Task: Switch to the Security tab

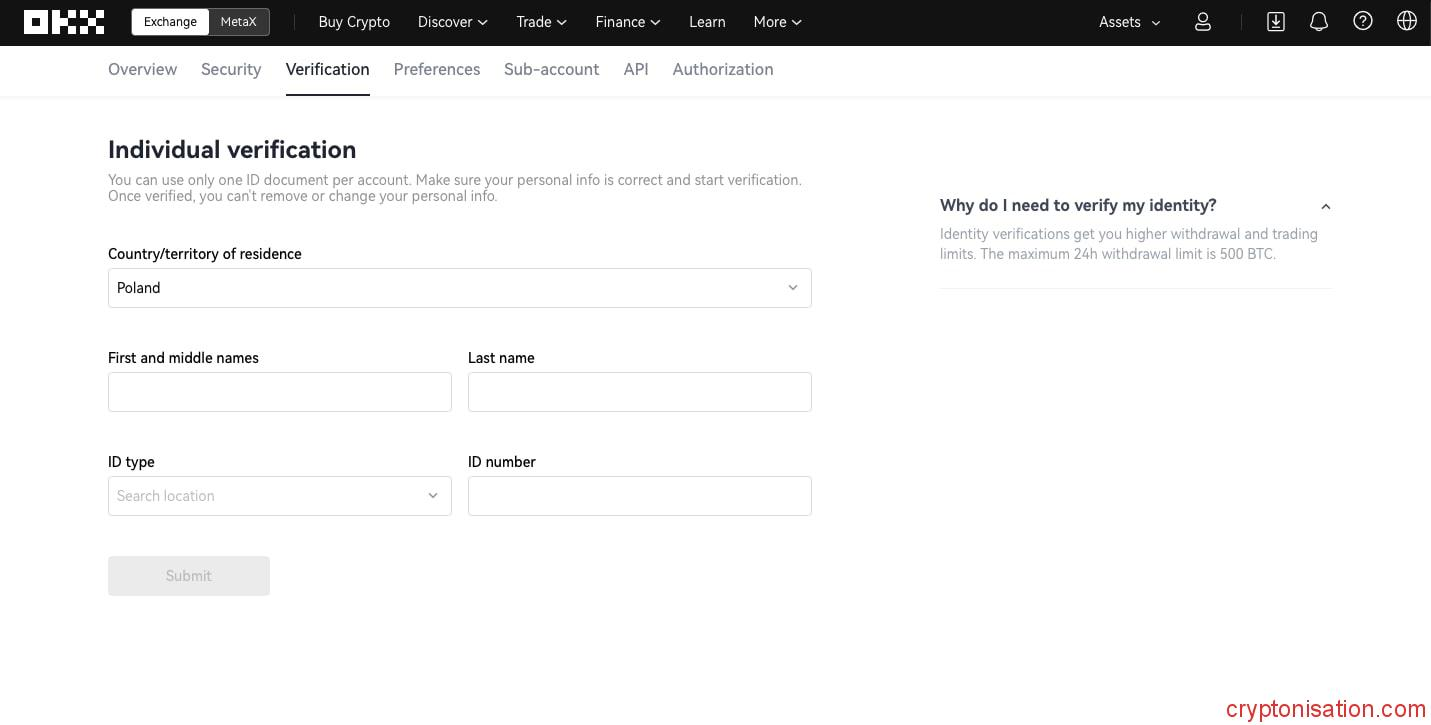Action: tap(231, 69)
